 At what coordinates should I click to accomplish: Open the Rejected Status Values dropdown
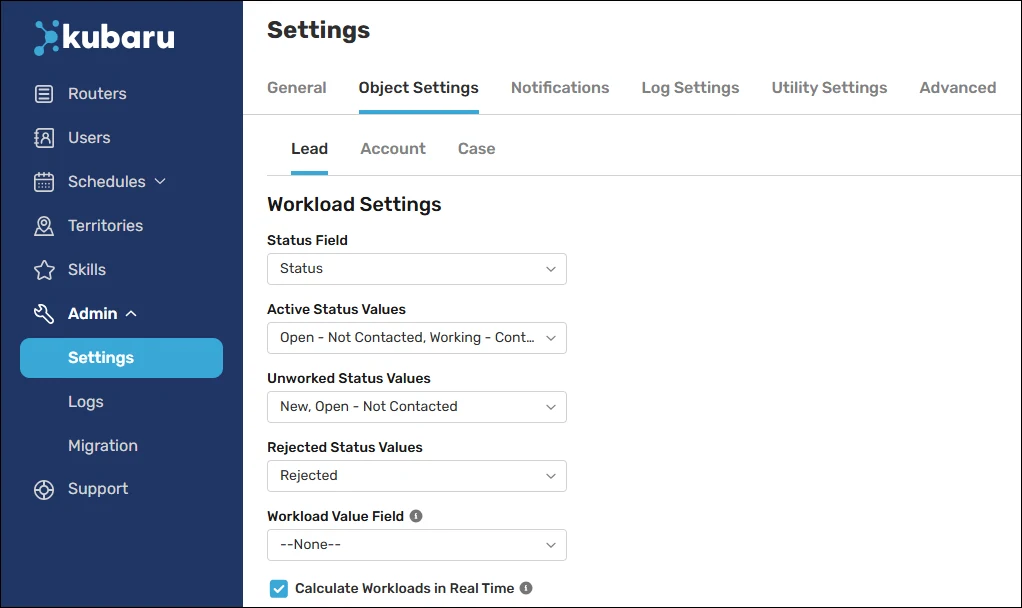[416, 476]
